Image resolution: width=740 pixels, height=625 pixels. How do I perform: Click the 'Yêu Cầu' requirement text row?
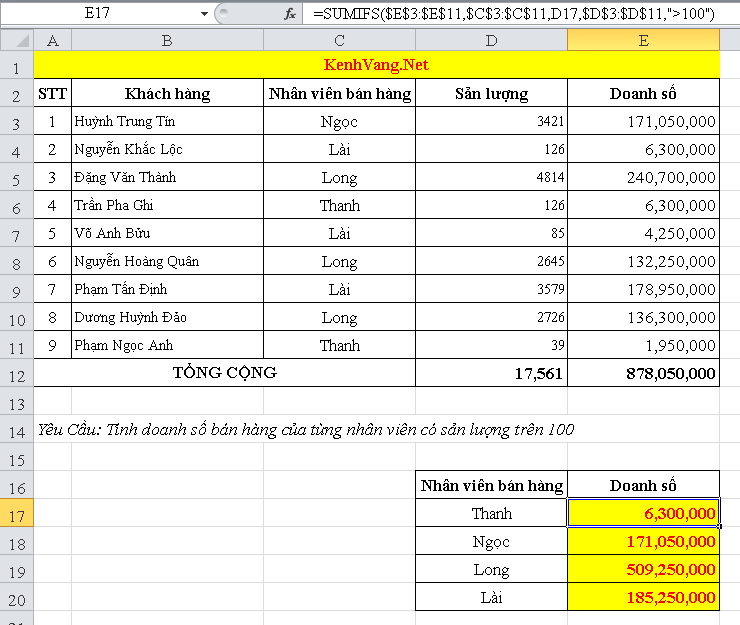[x=306, y=429]
